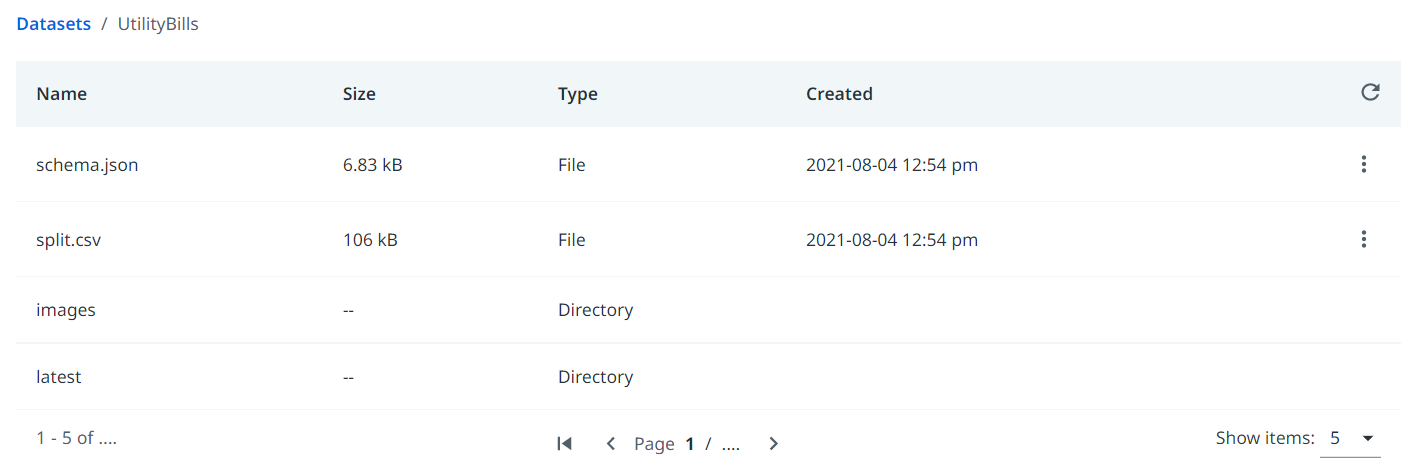
Task: Click the schema.json created date cell
Action: pyautogui.click(x=892, y=165)
